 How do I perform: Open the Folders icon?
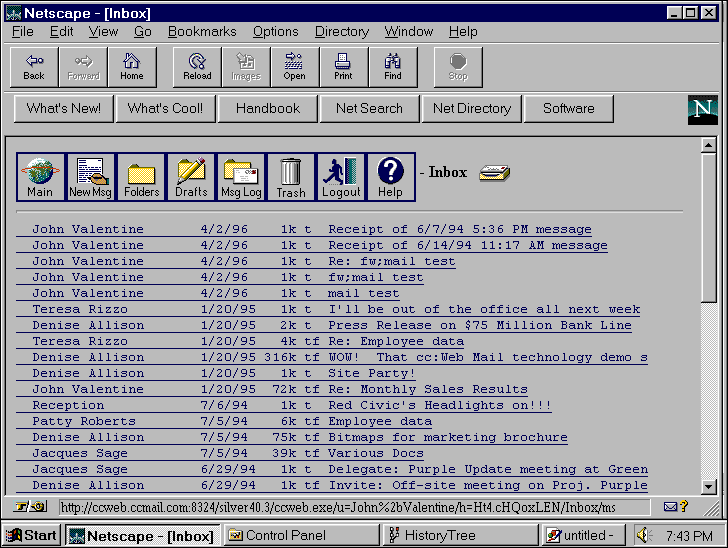(141, 177)
